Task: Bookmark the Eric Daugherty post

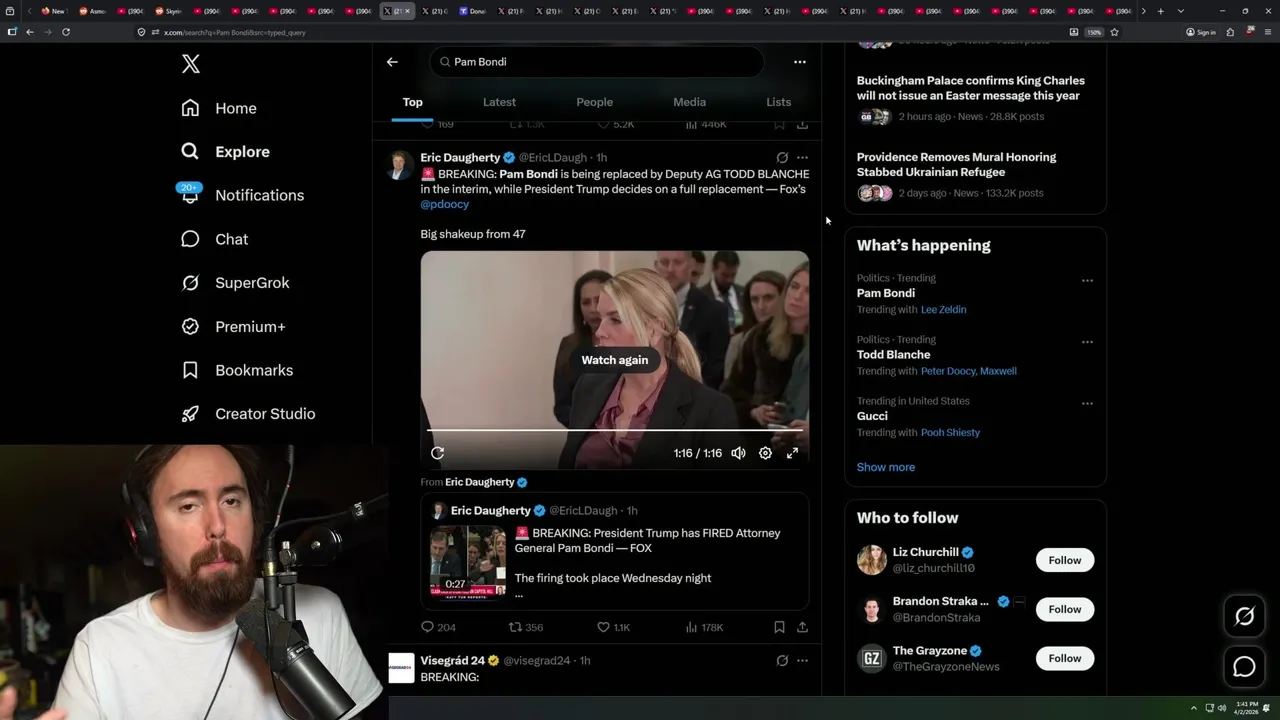Action: 779,627
